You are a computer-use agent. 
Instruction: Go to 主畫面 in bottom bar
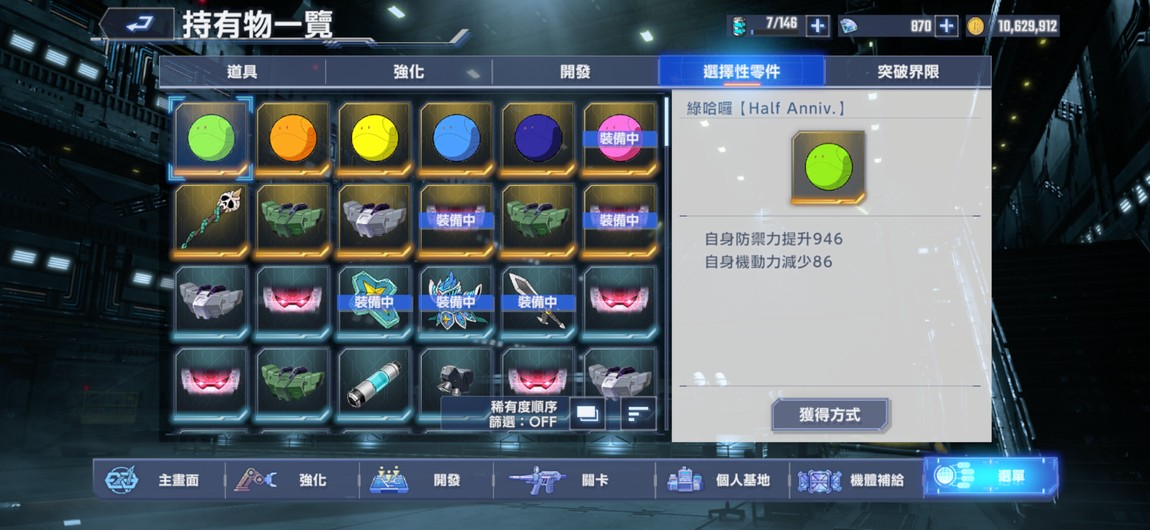tap(160, 480)
